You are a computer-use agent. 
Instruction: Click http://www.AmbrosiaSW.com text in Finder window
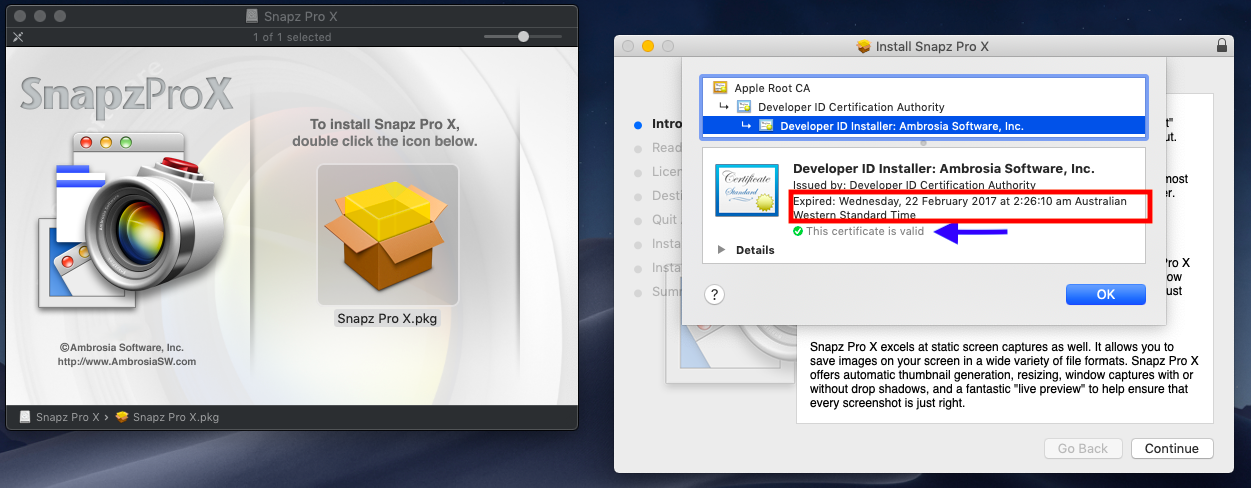(x=127, y=361)
